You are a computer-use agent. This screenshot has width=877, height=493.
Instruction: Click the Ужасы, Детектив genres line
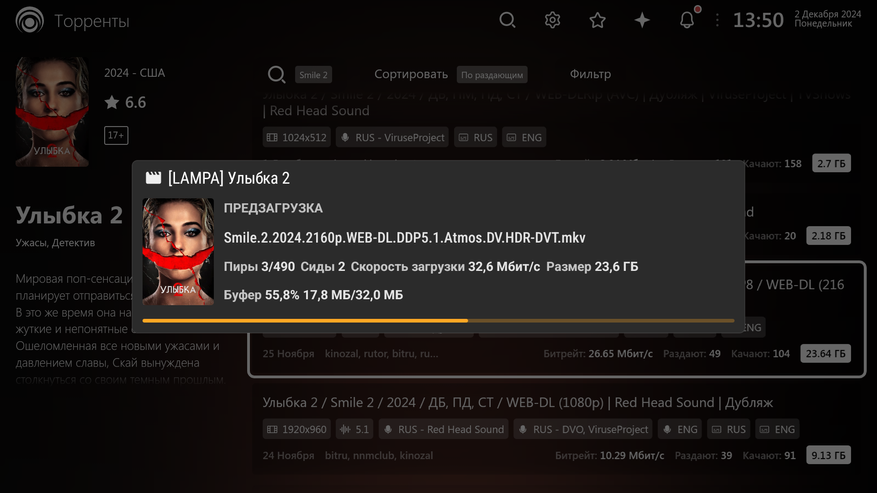55,243
